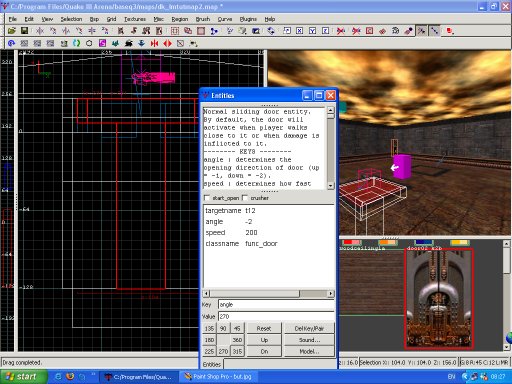The height and width of the screenshot is (384, 512).
Task: Toggle the X scale lock button
Action: pyautogui.click(x=300, y=31)
